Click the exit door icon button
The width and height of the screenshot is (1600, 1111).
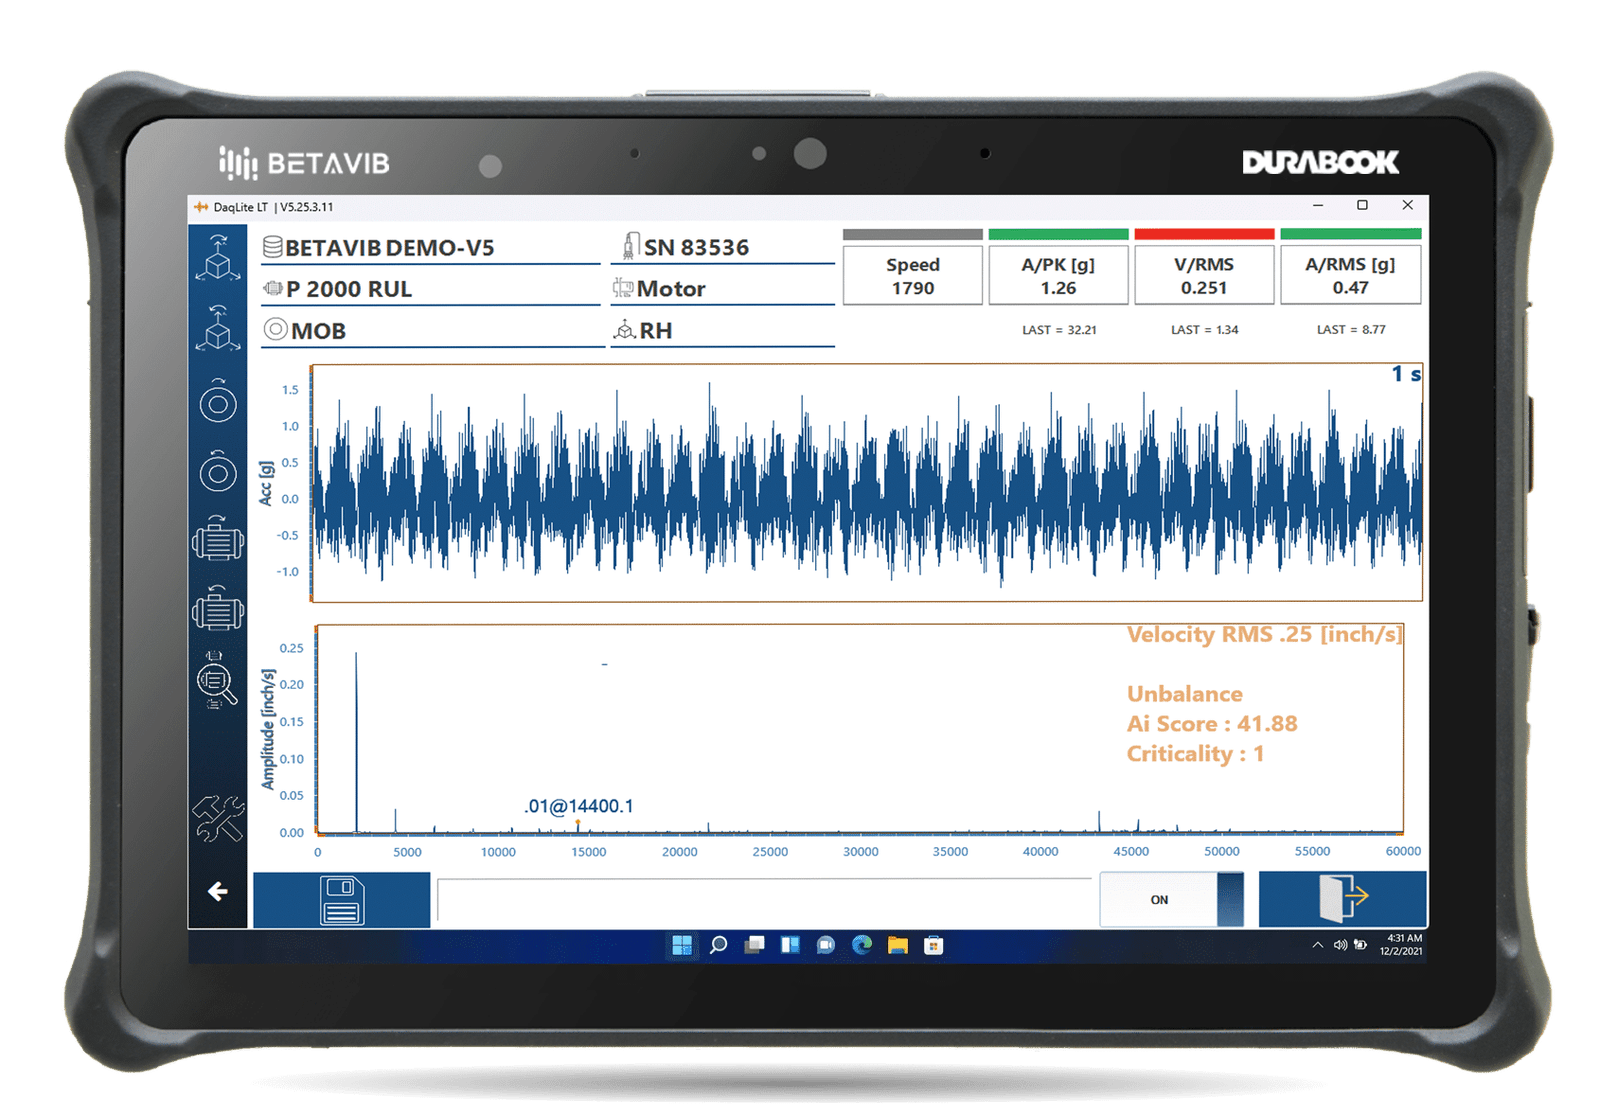coord(1342,898)
